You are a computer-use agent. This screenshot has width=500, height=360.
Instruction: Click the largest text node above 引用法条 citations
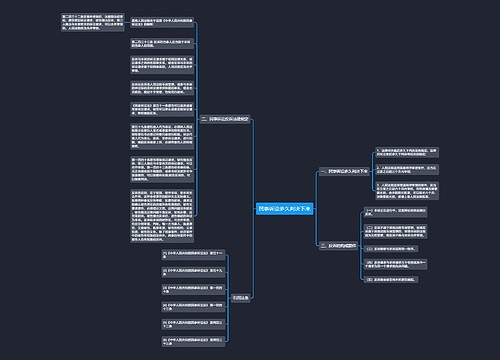point(162,216)
